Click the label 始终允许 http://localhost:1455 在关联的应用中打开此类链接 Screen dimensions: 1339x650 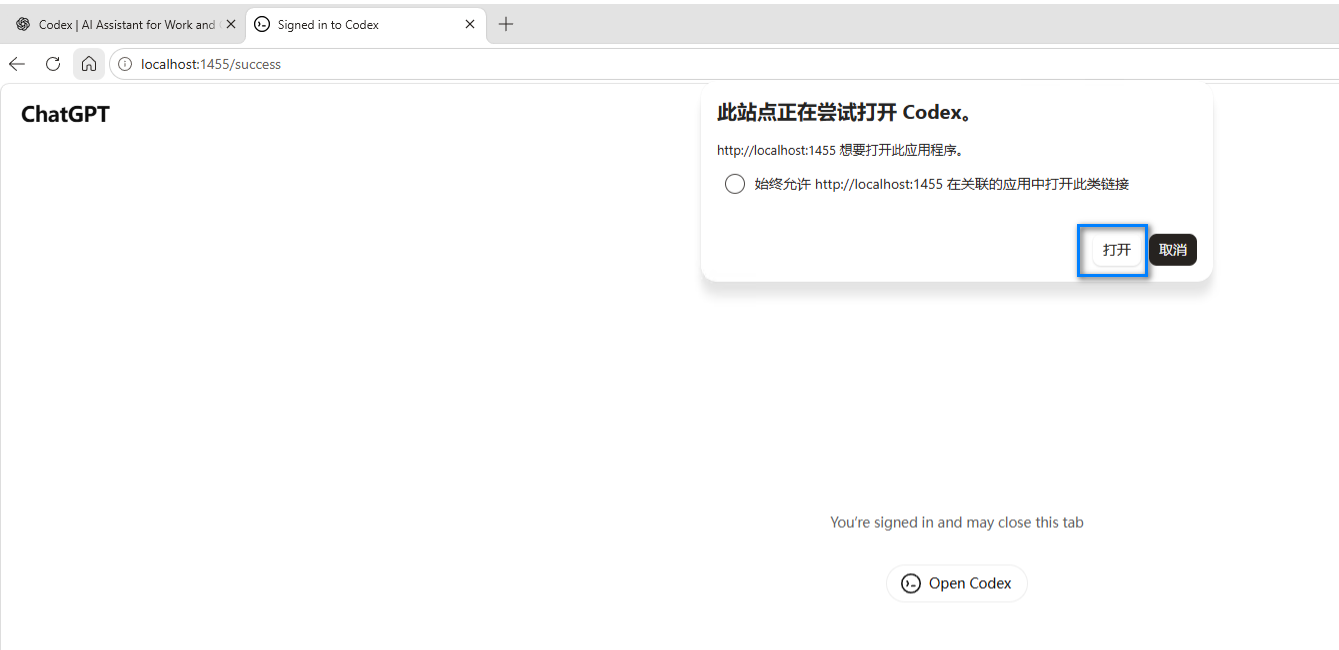click(942, 184)
